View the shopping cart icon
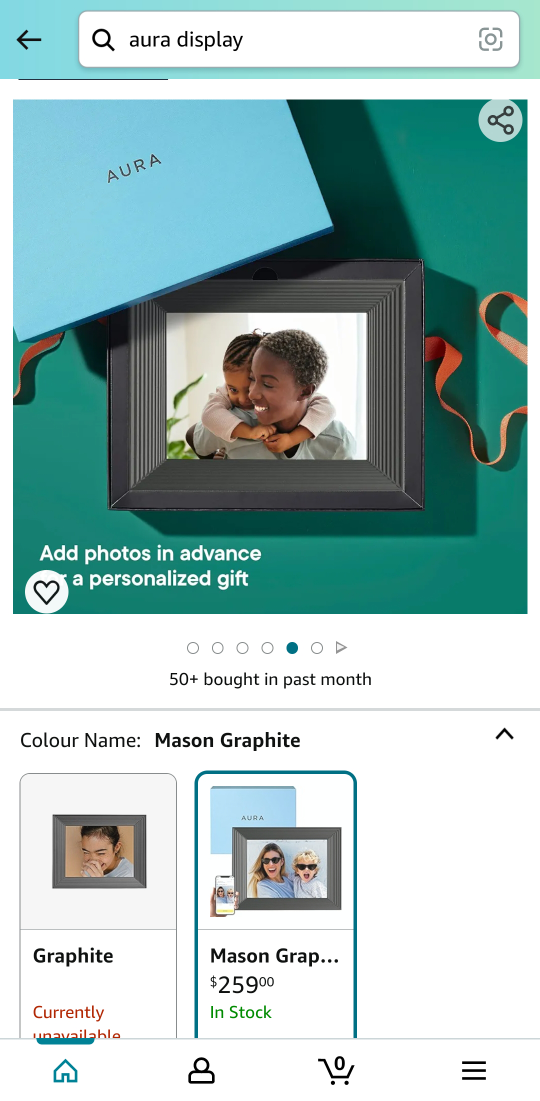The height and width of the screenshot is (1101, 540). click(x=336, y=1070)
